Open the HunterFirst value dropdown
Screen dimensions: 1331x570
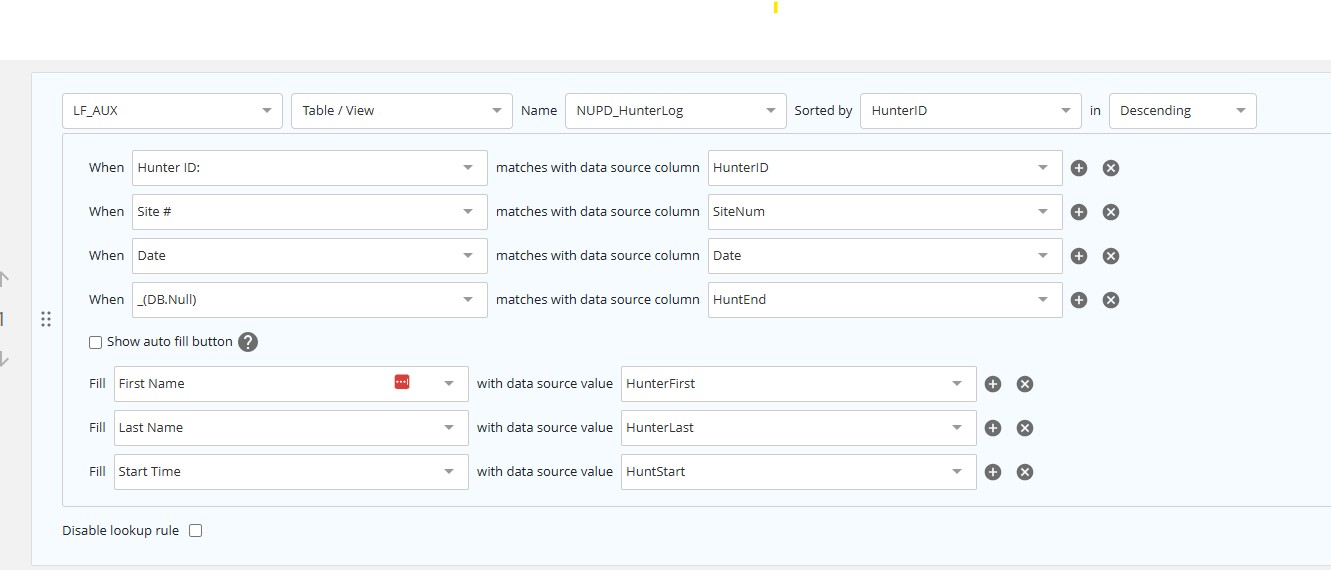(799, 384)
